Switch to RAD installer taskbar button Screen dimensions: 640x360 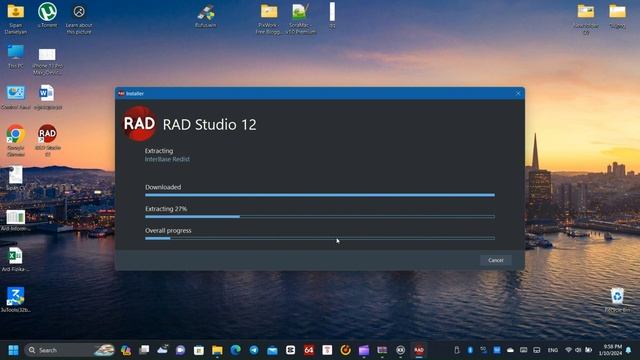(x=419, y=350)
